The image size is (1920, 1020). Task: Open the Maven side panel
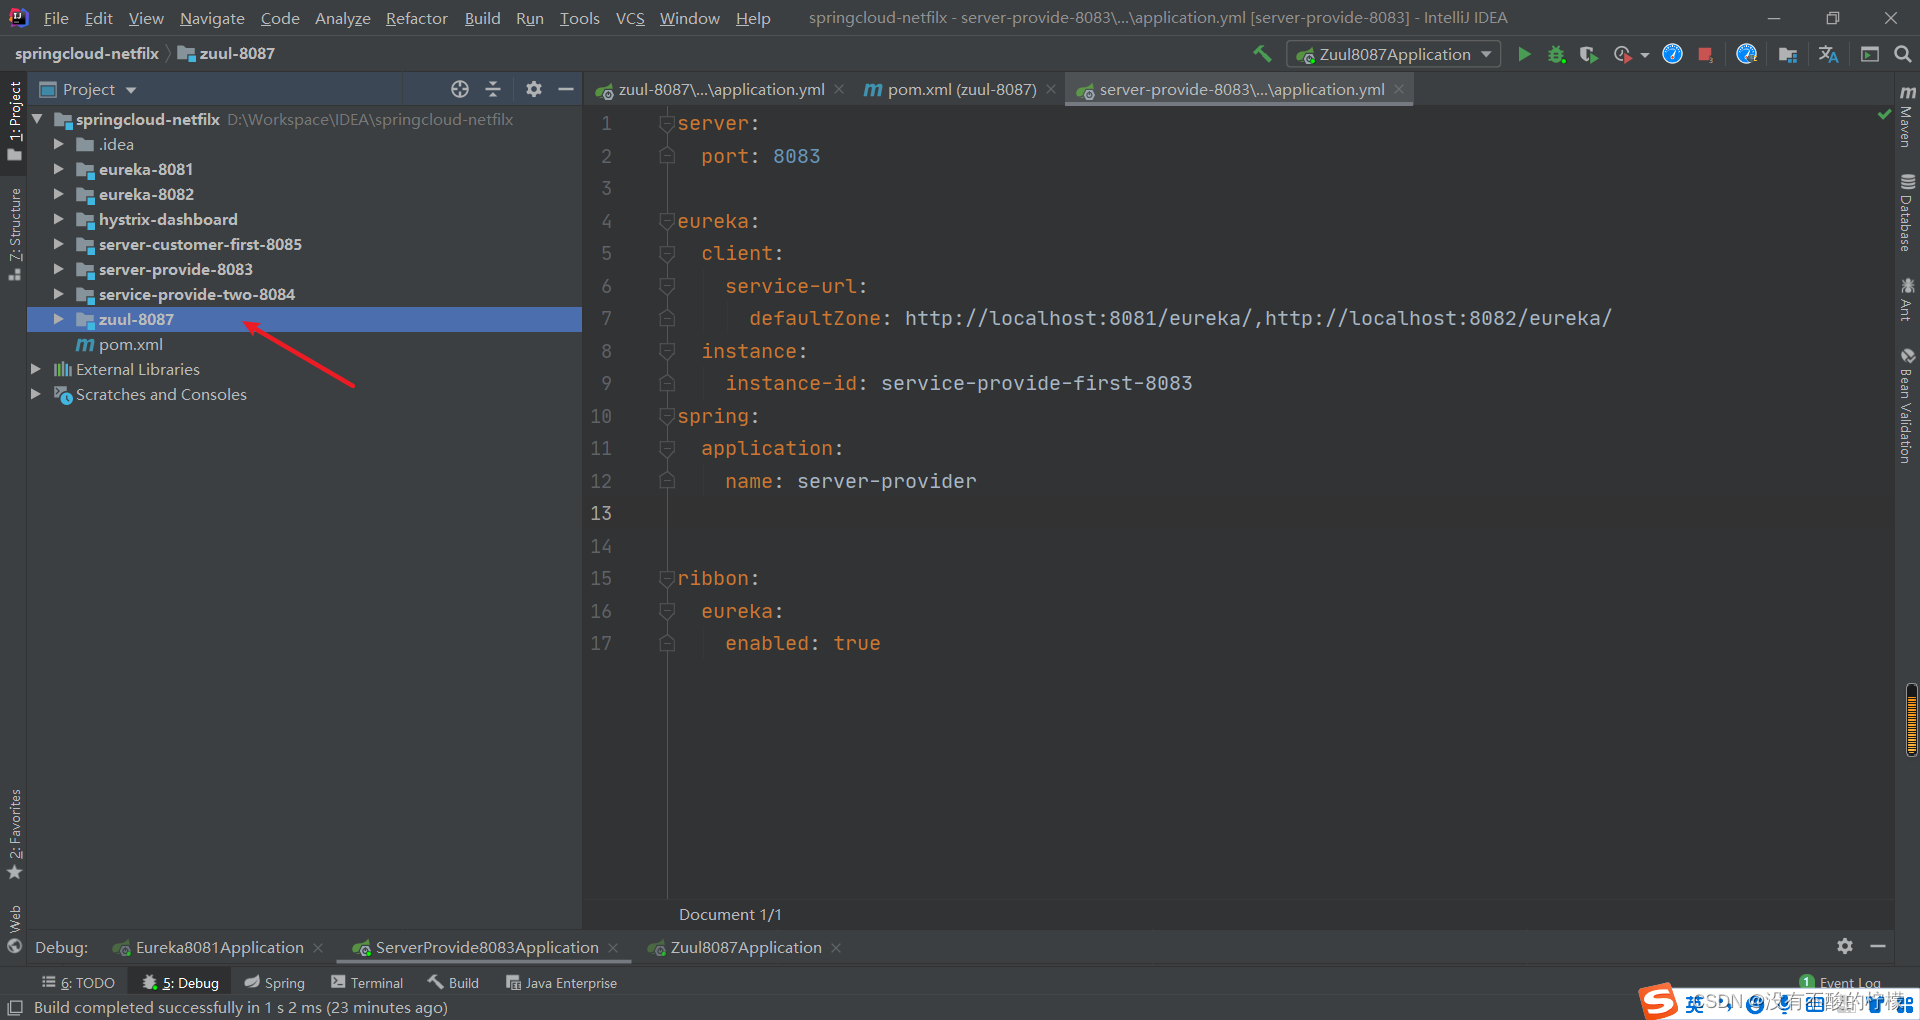[x=1907, y=116]
